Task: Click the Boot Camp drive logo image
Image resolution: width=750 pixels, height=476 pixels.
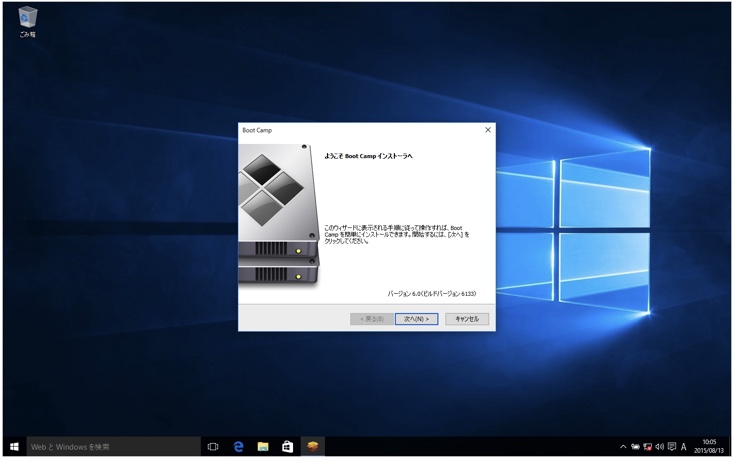Action: pyautogui.click(x=277, y=215)
